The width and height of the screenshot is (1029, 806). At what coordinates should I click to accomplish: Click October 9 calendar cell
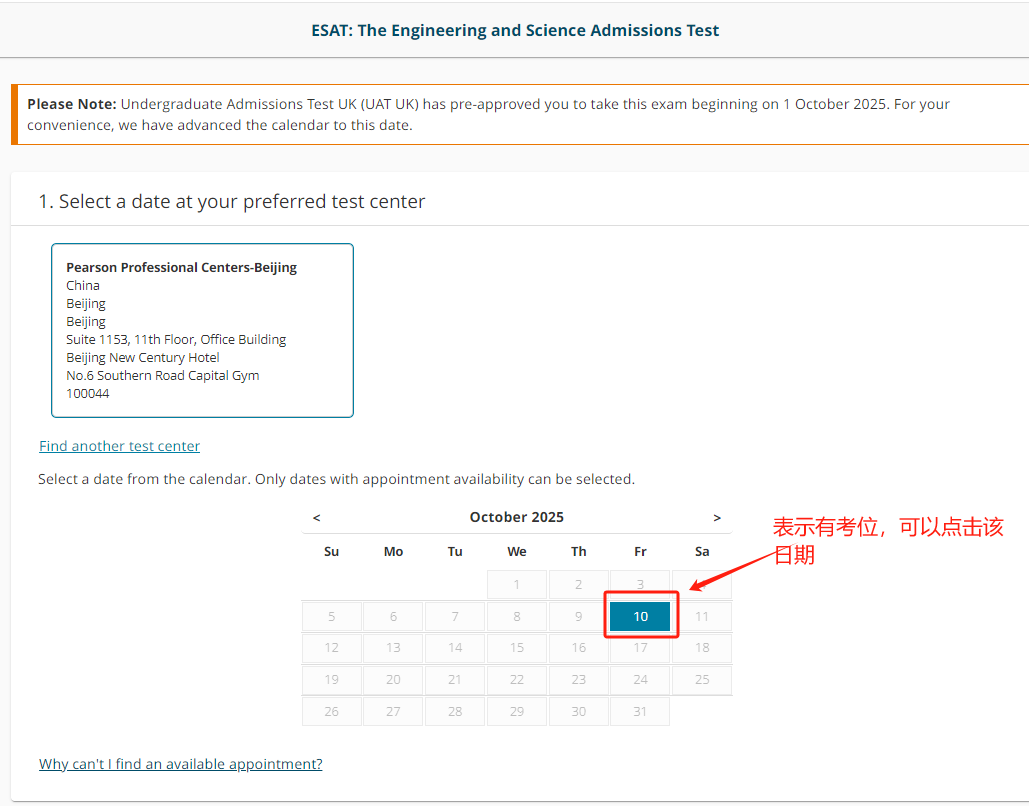click(x=578, y=616)
